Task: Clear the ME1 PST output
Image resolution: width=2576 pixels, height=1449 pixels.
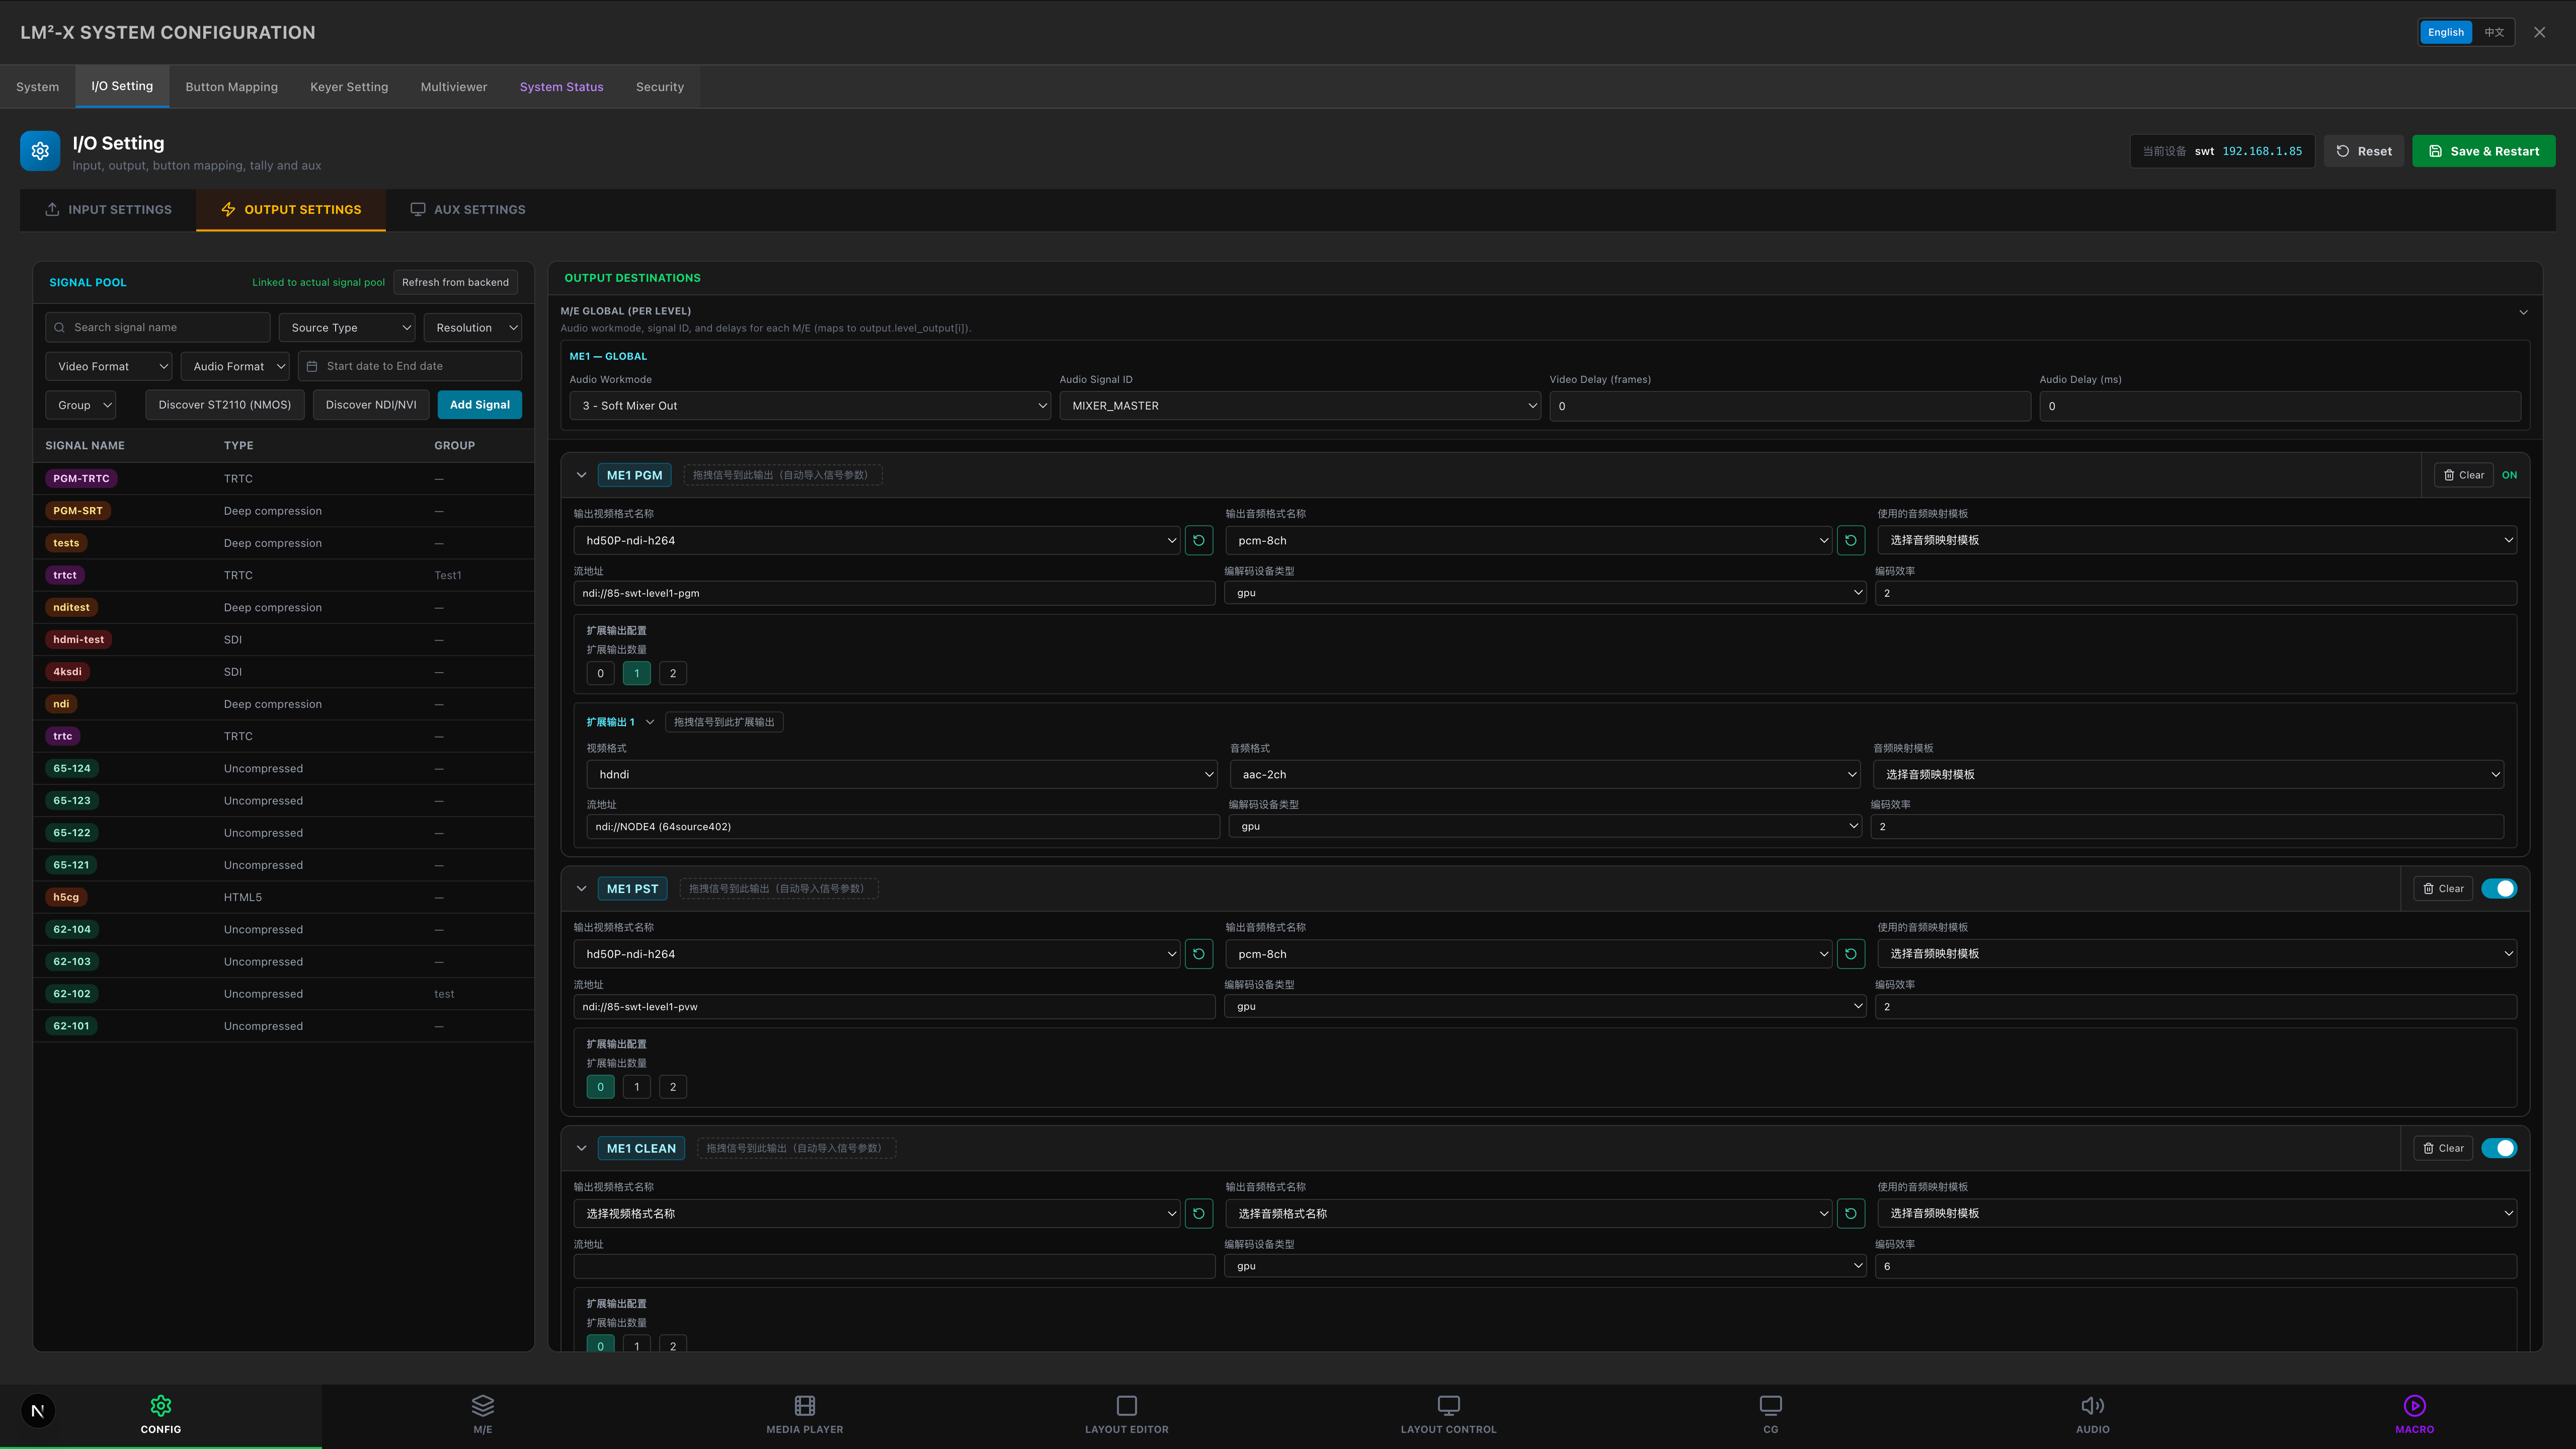Action: pos(2443,889)
